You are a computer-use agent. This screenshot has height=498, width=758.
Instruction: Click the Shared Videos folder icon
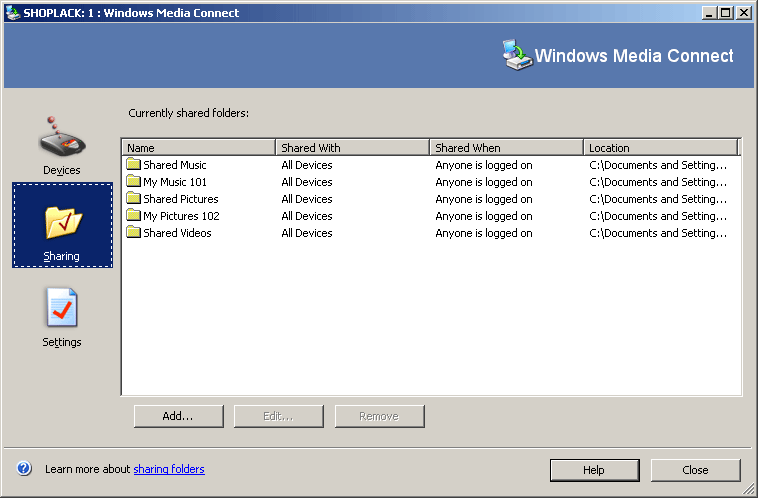coord(133,232)
